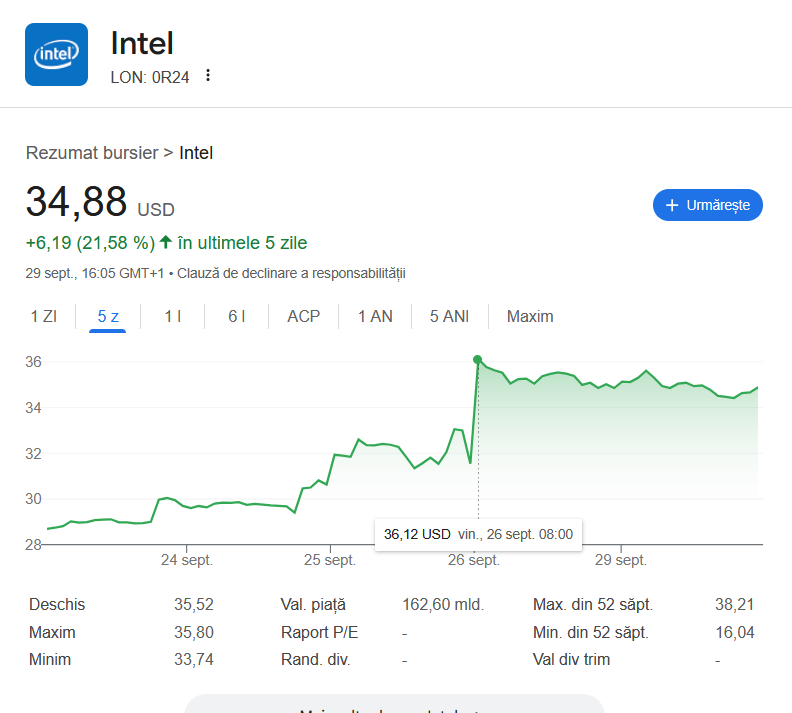Select the 5 z time range tab
792x713 pixels.
(x=108, y=316)
